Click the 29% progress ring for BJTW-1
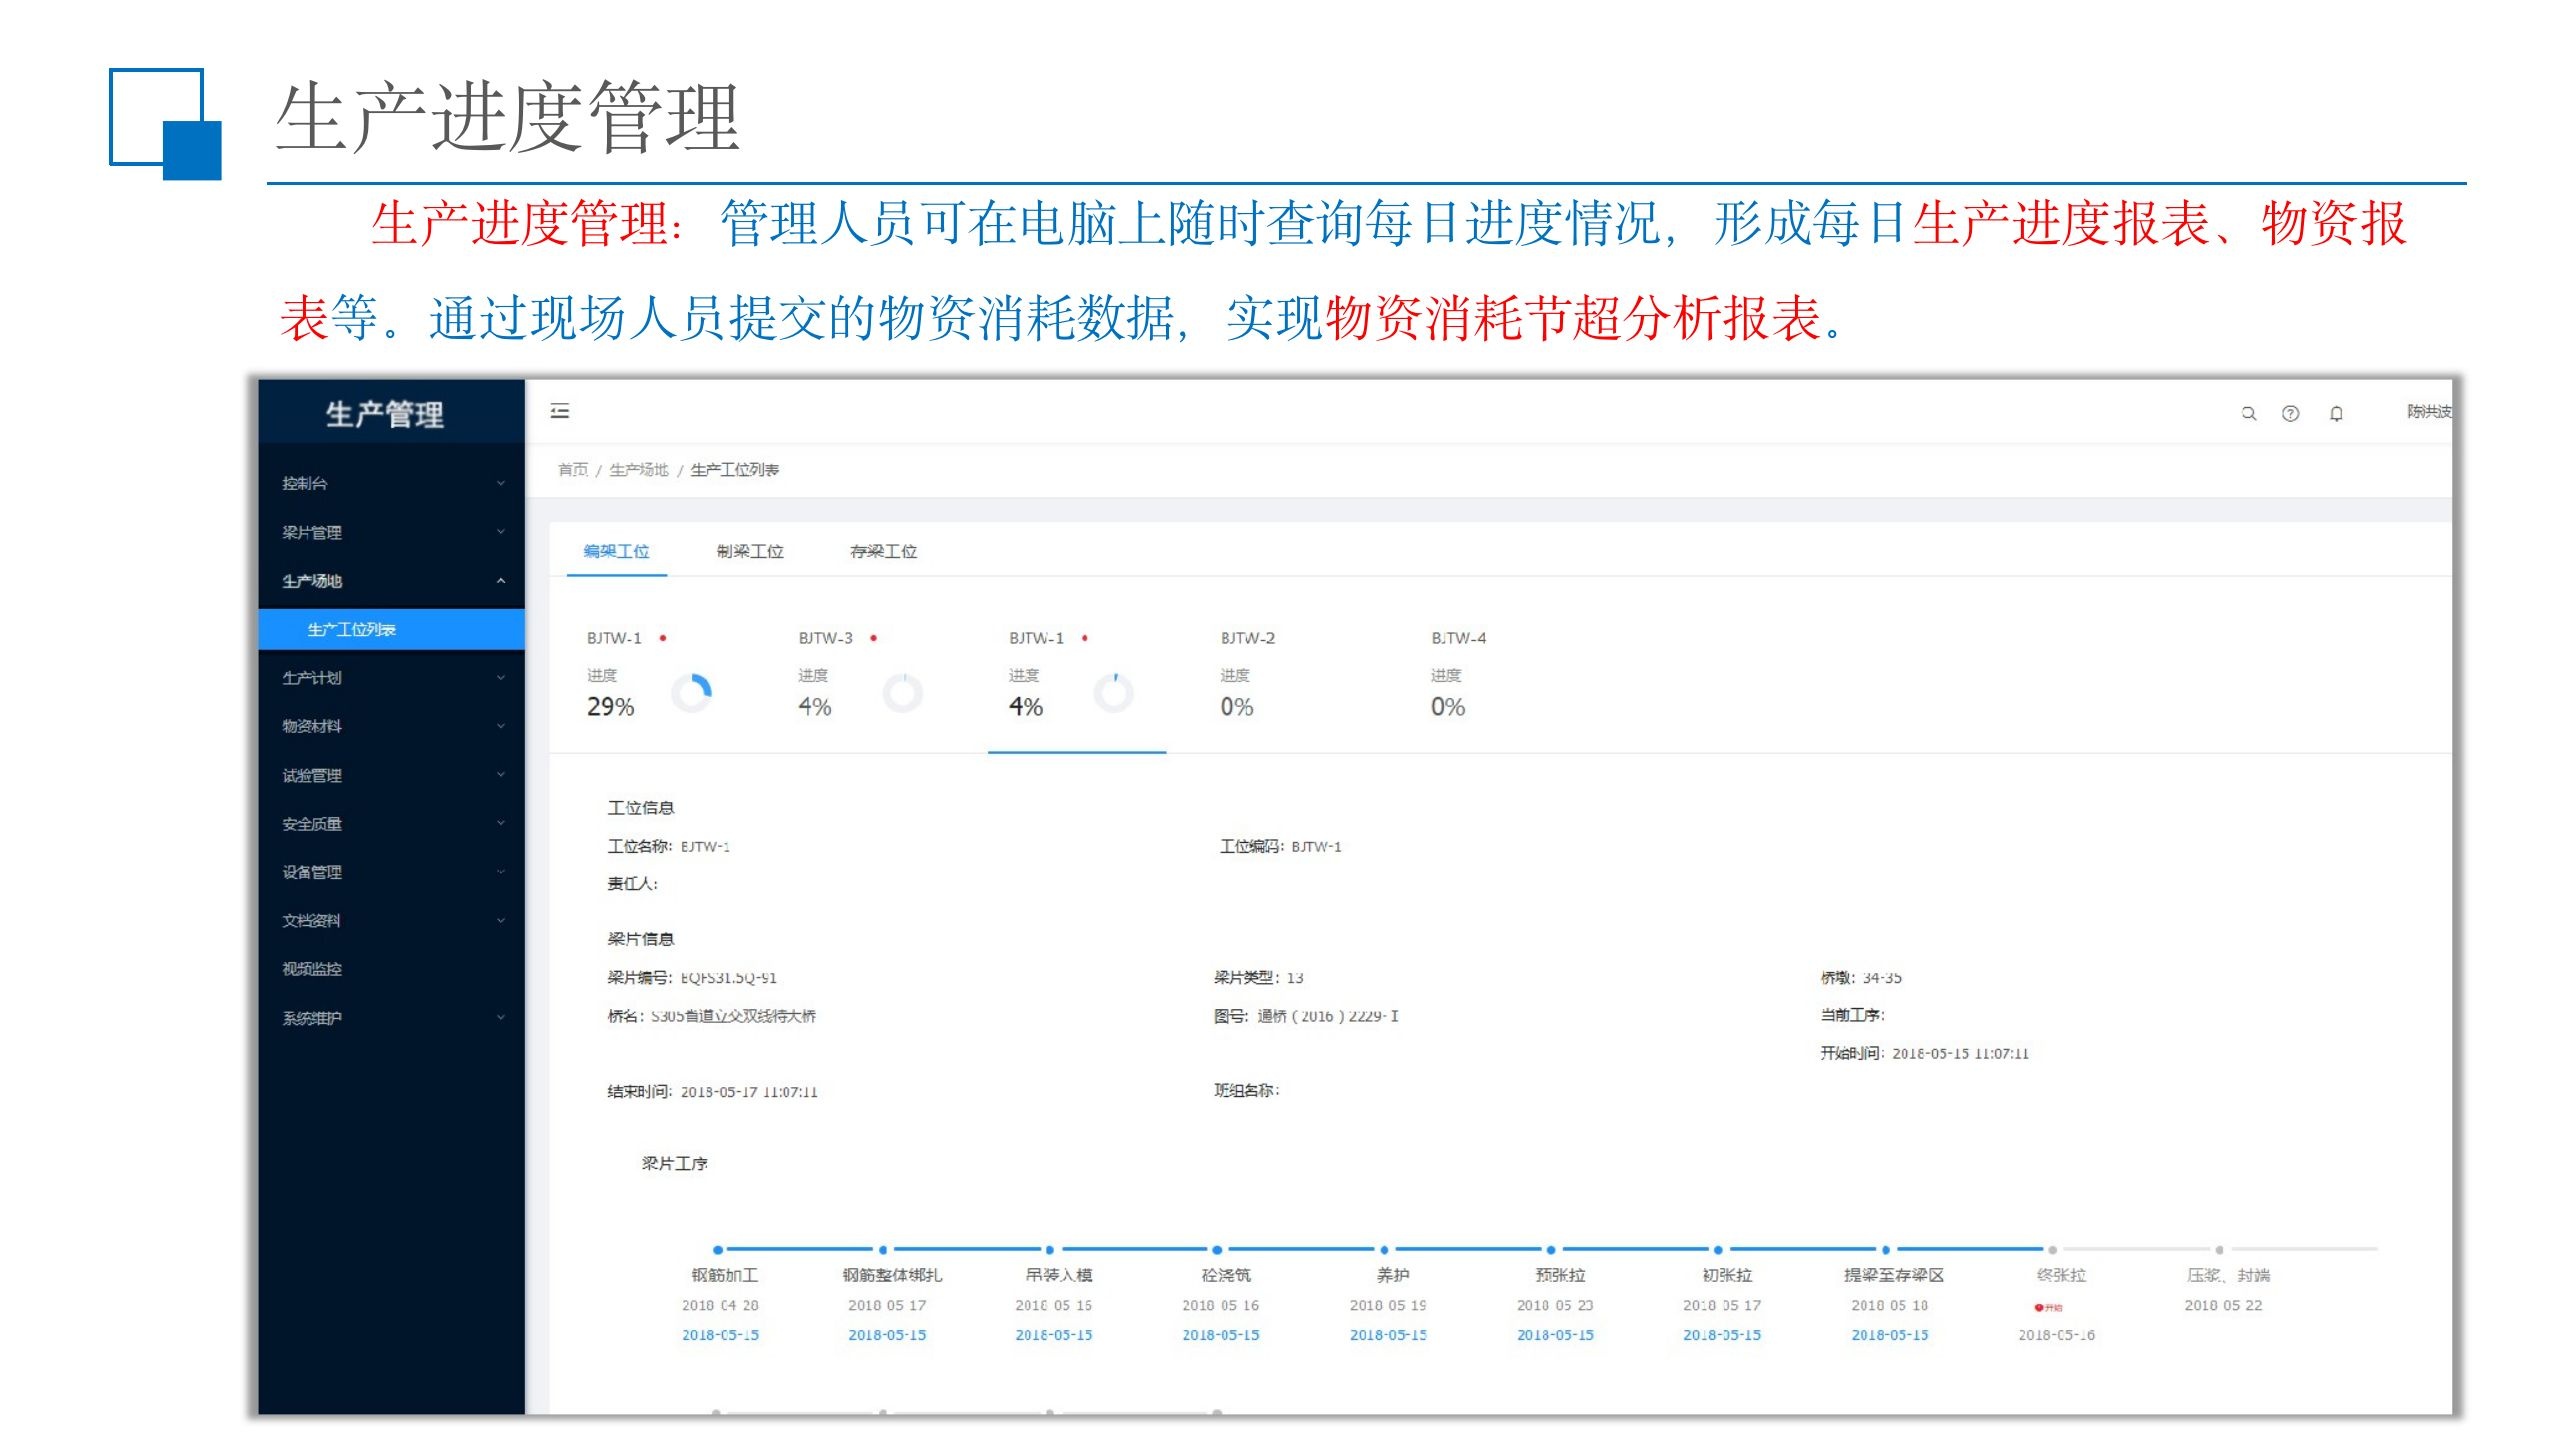The width and height of the screenshot is (2560, 1440). click(x=692, y=692)
